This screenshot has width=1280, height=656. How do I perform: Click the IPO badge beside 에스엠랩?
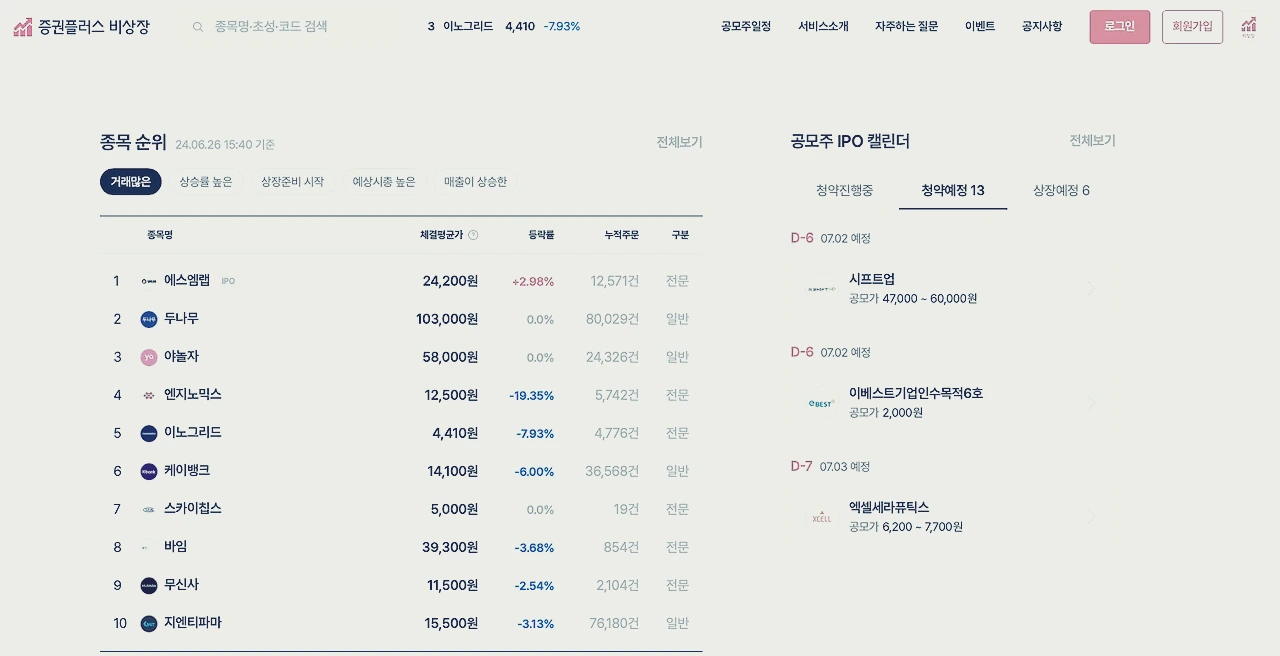[x=228, y=282]
